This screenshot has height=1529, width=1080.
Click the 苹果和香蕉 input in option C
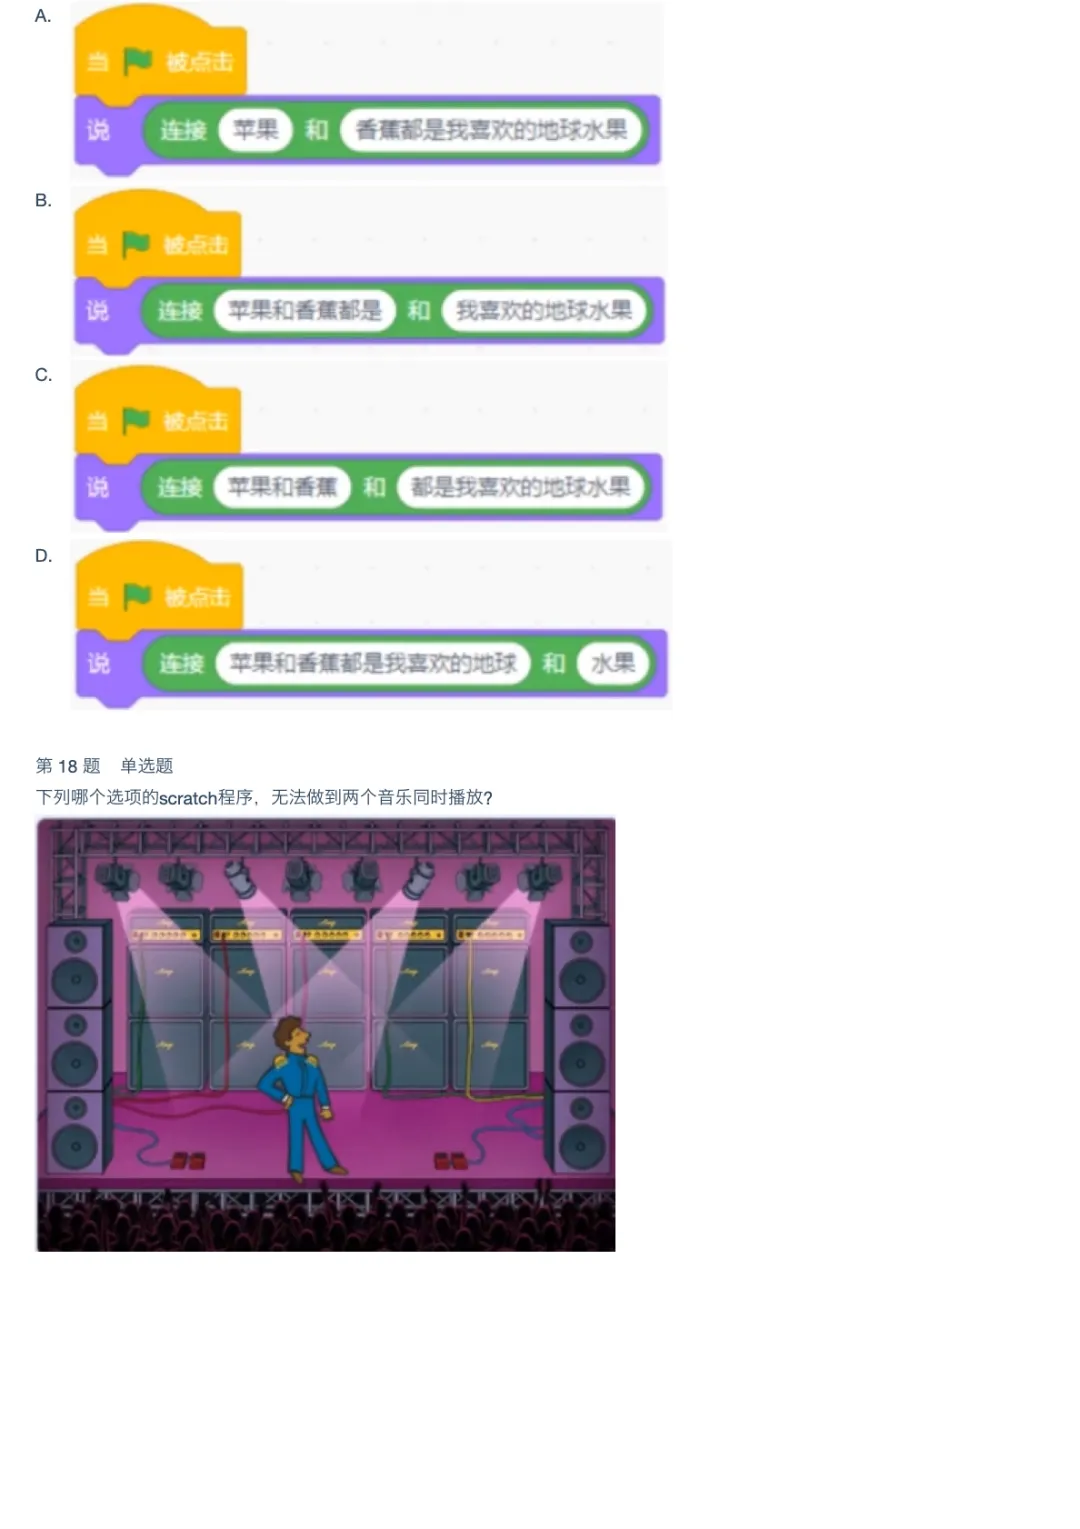(x=282, y=487)
